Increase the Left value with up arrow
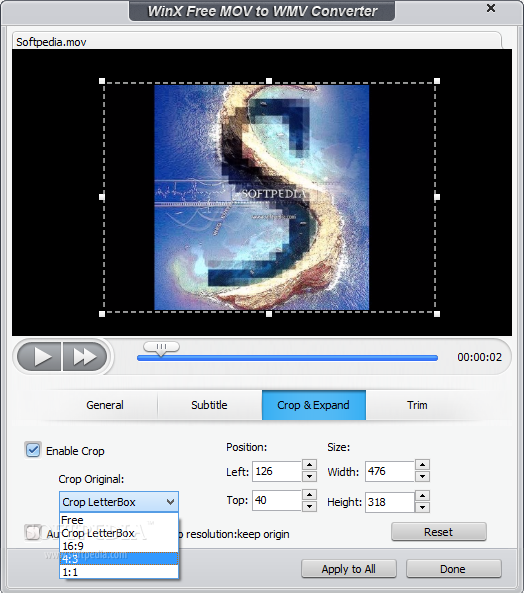 point(310,465)
